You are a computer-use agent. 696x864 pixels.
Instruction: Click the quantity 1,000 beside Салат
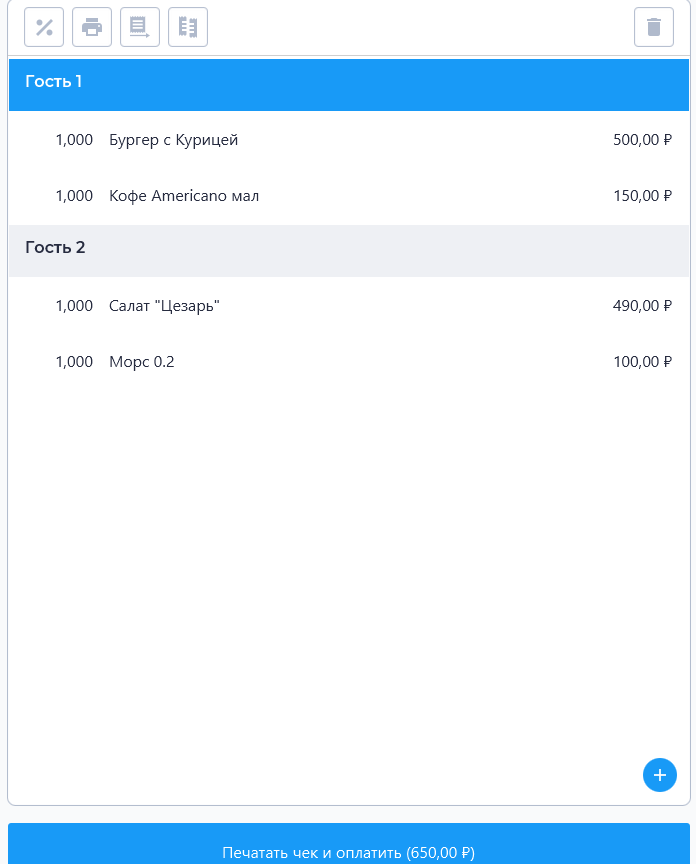pos(74,306)
